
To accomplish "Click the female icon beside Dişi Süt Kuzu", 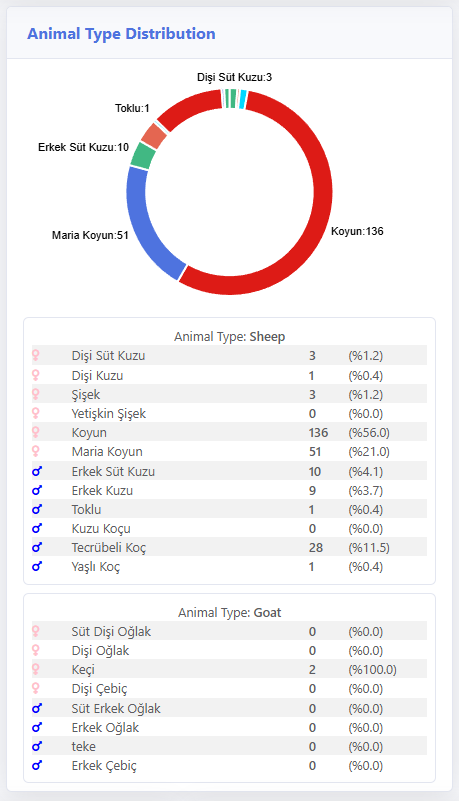I will click(36, 356).
